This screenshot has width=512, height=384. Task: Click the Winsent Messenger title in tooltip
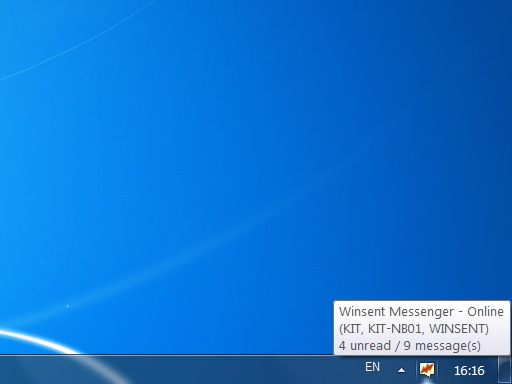[x=396, y=312]
